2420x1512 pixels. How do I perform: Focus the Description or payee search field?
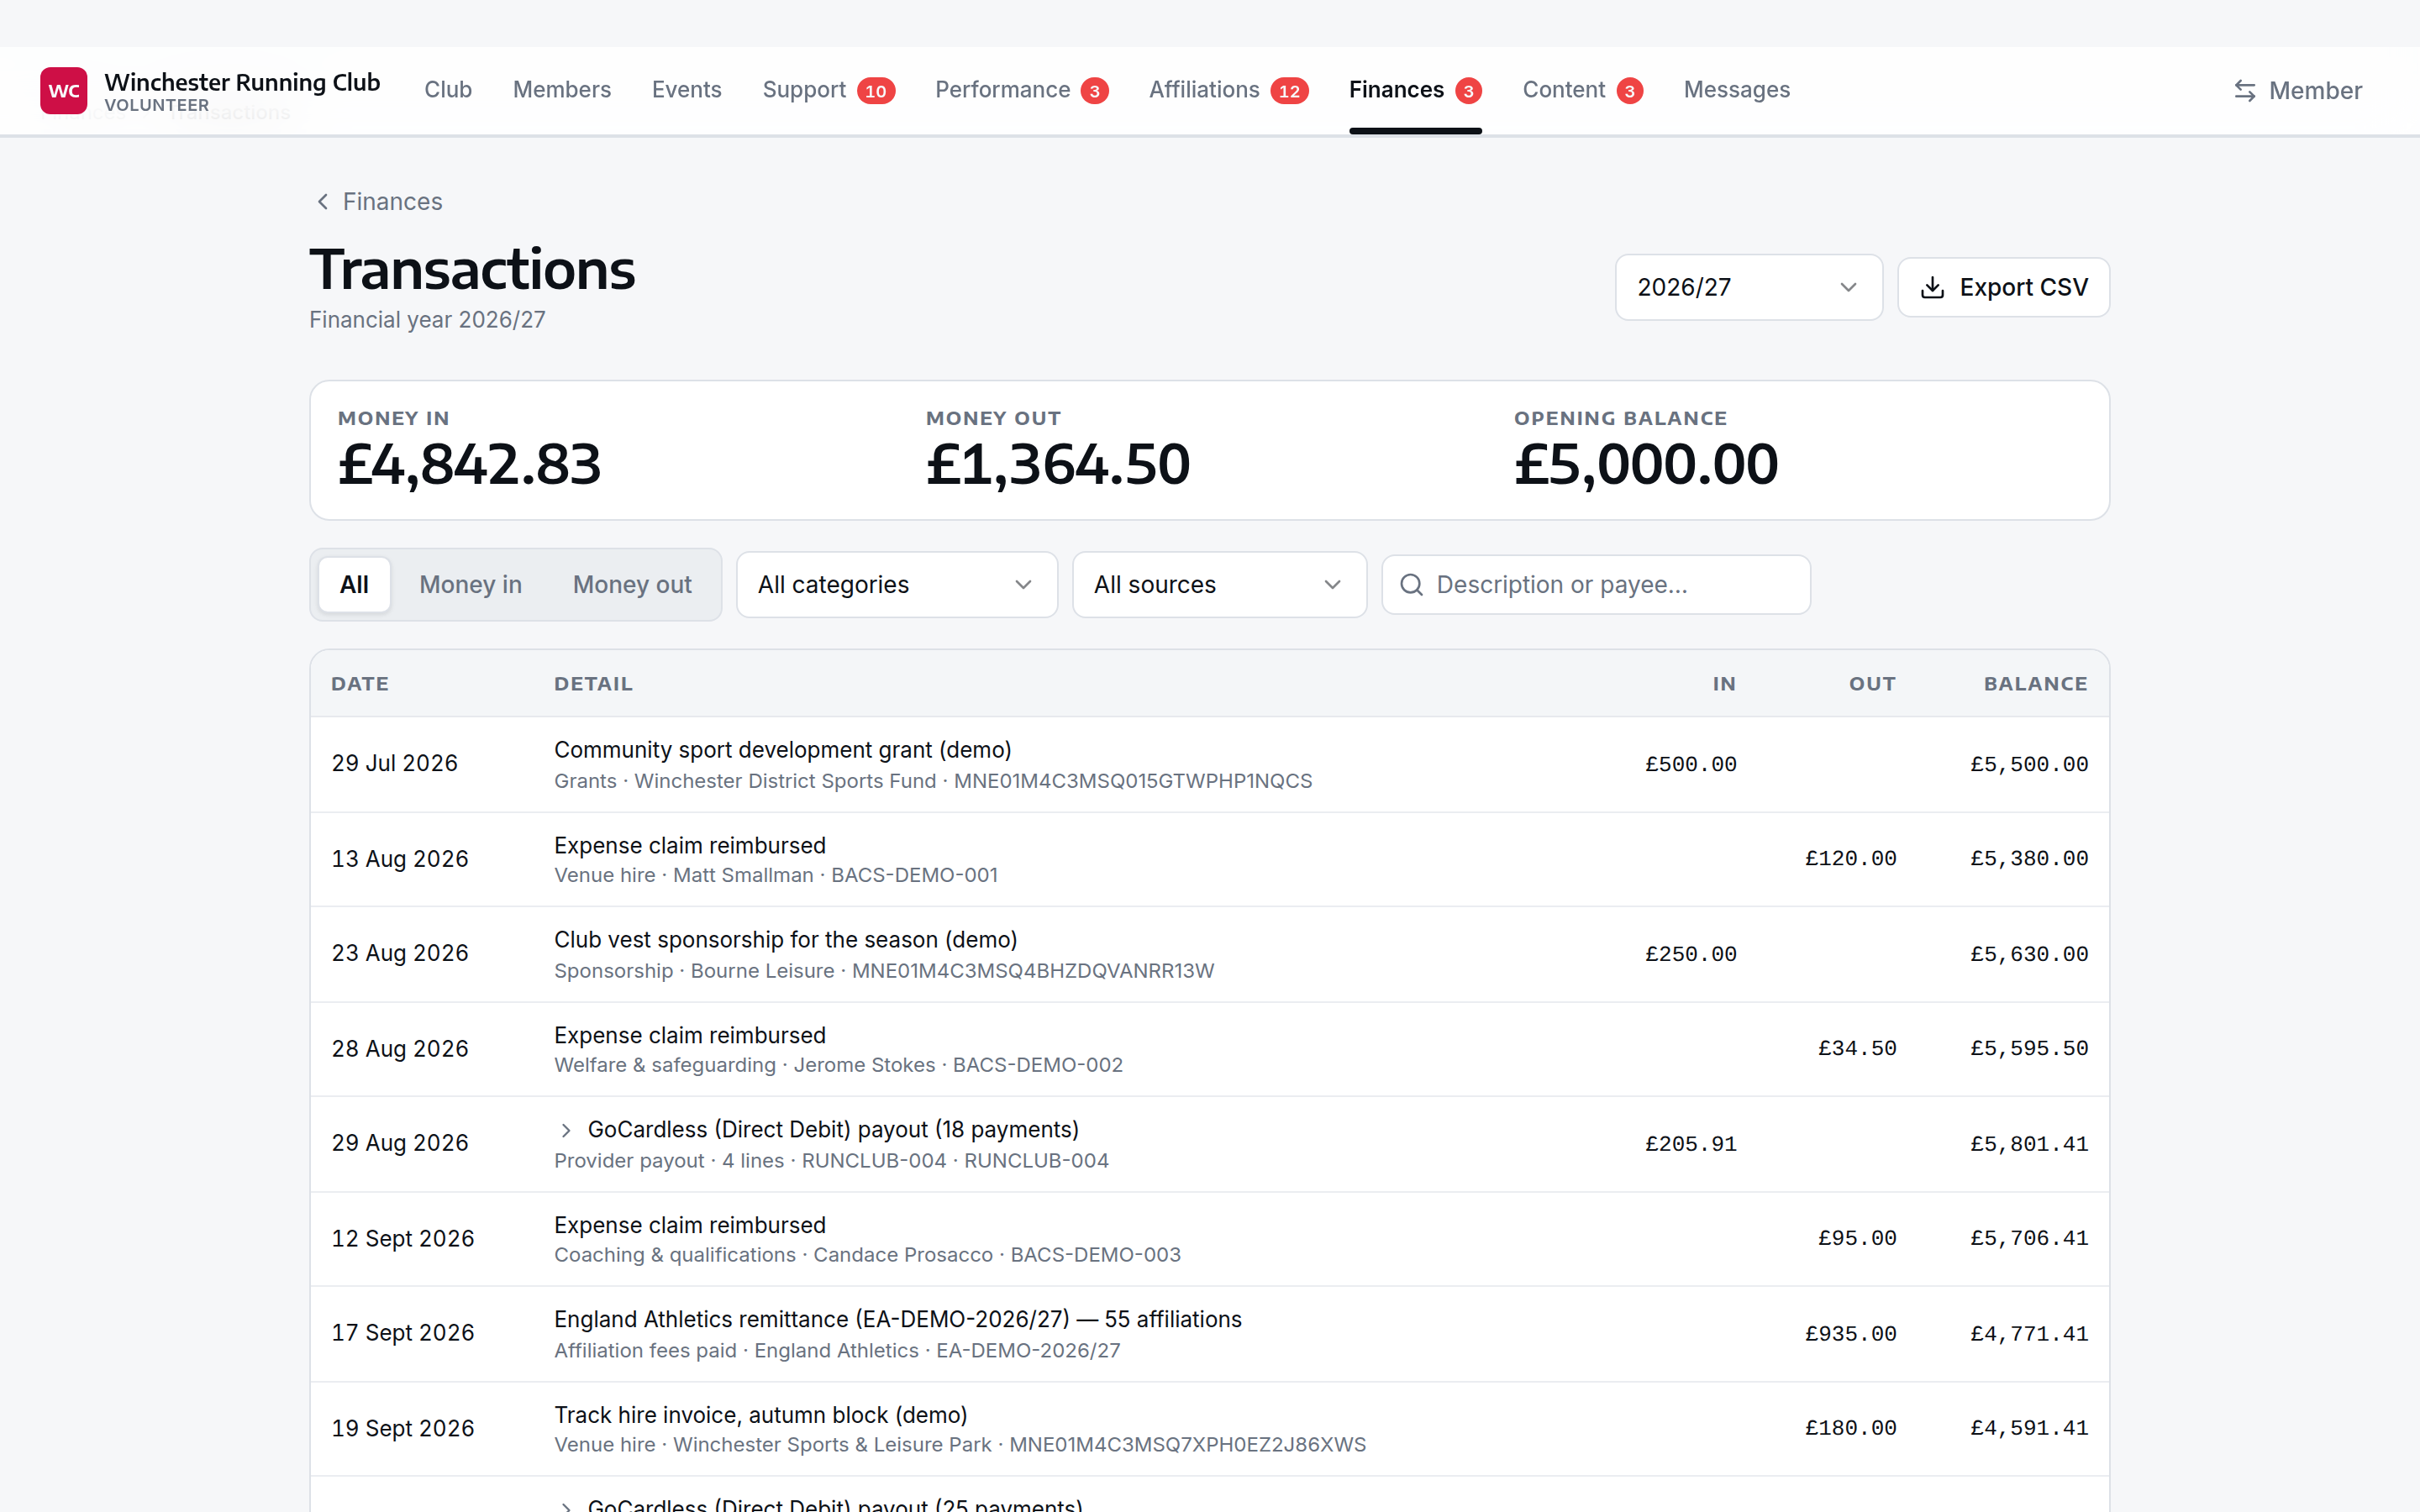(1595, 585)
